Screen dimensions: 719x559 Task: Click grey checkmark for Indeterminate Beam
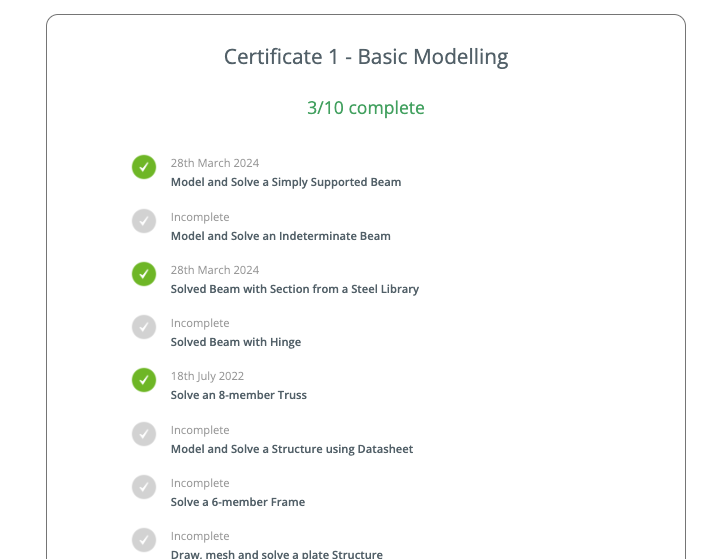[144, 221]
